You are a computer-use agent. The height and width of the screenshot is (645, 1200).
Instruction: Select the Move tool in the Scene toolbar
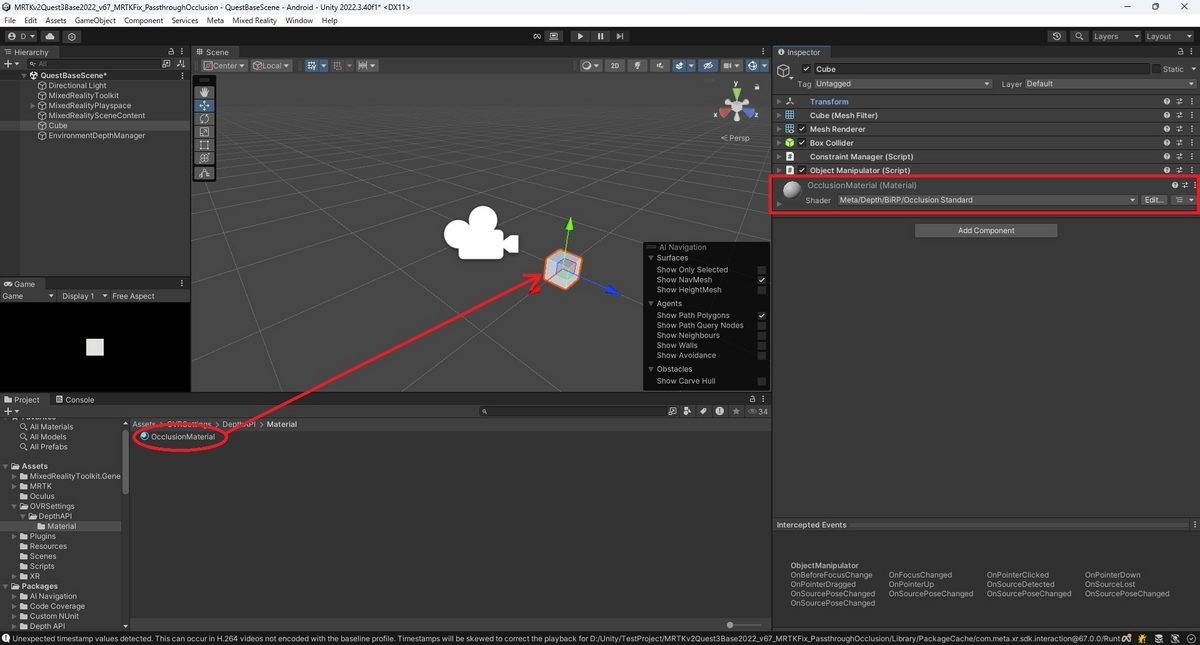pos(205,105)
